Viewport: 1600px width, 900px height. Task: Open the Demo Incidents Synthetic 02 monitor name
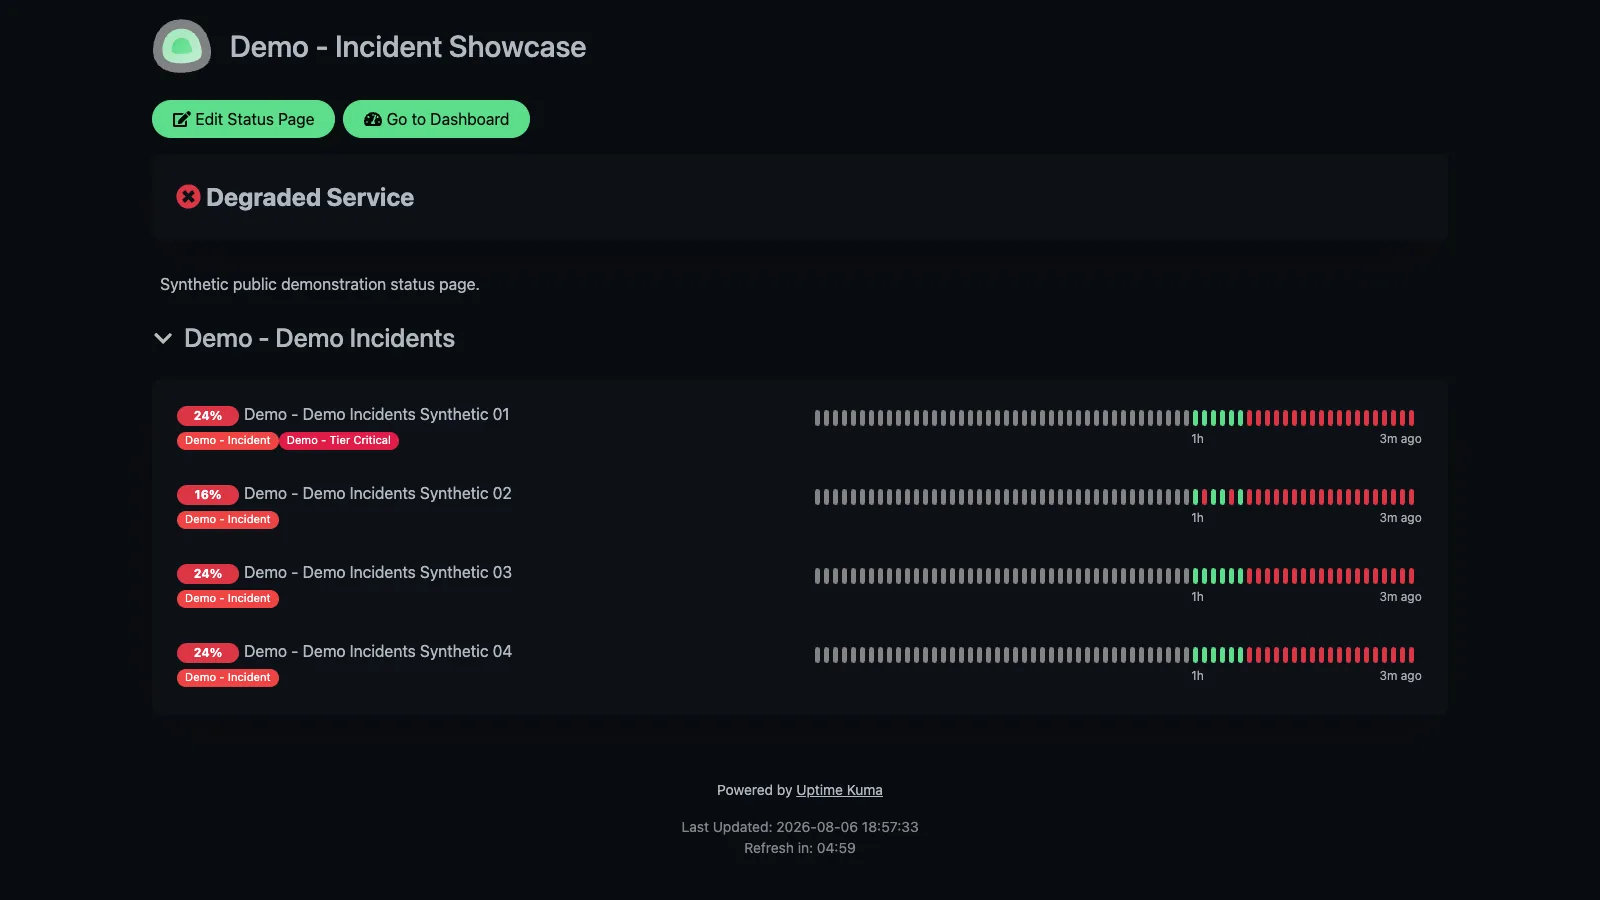coord(377,493)
